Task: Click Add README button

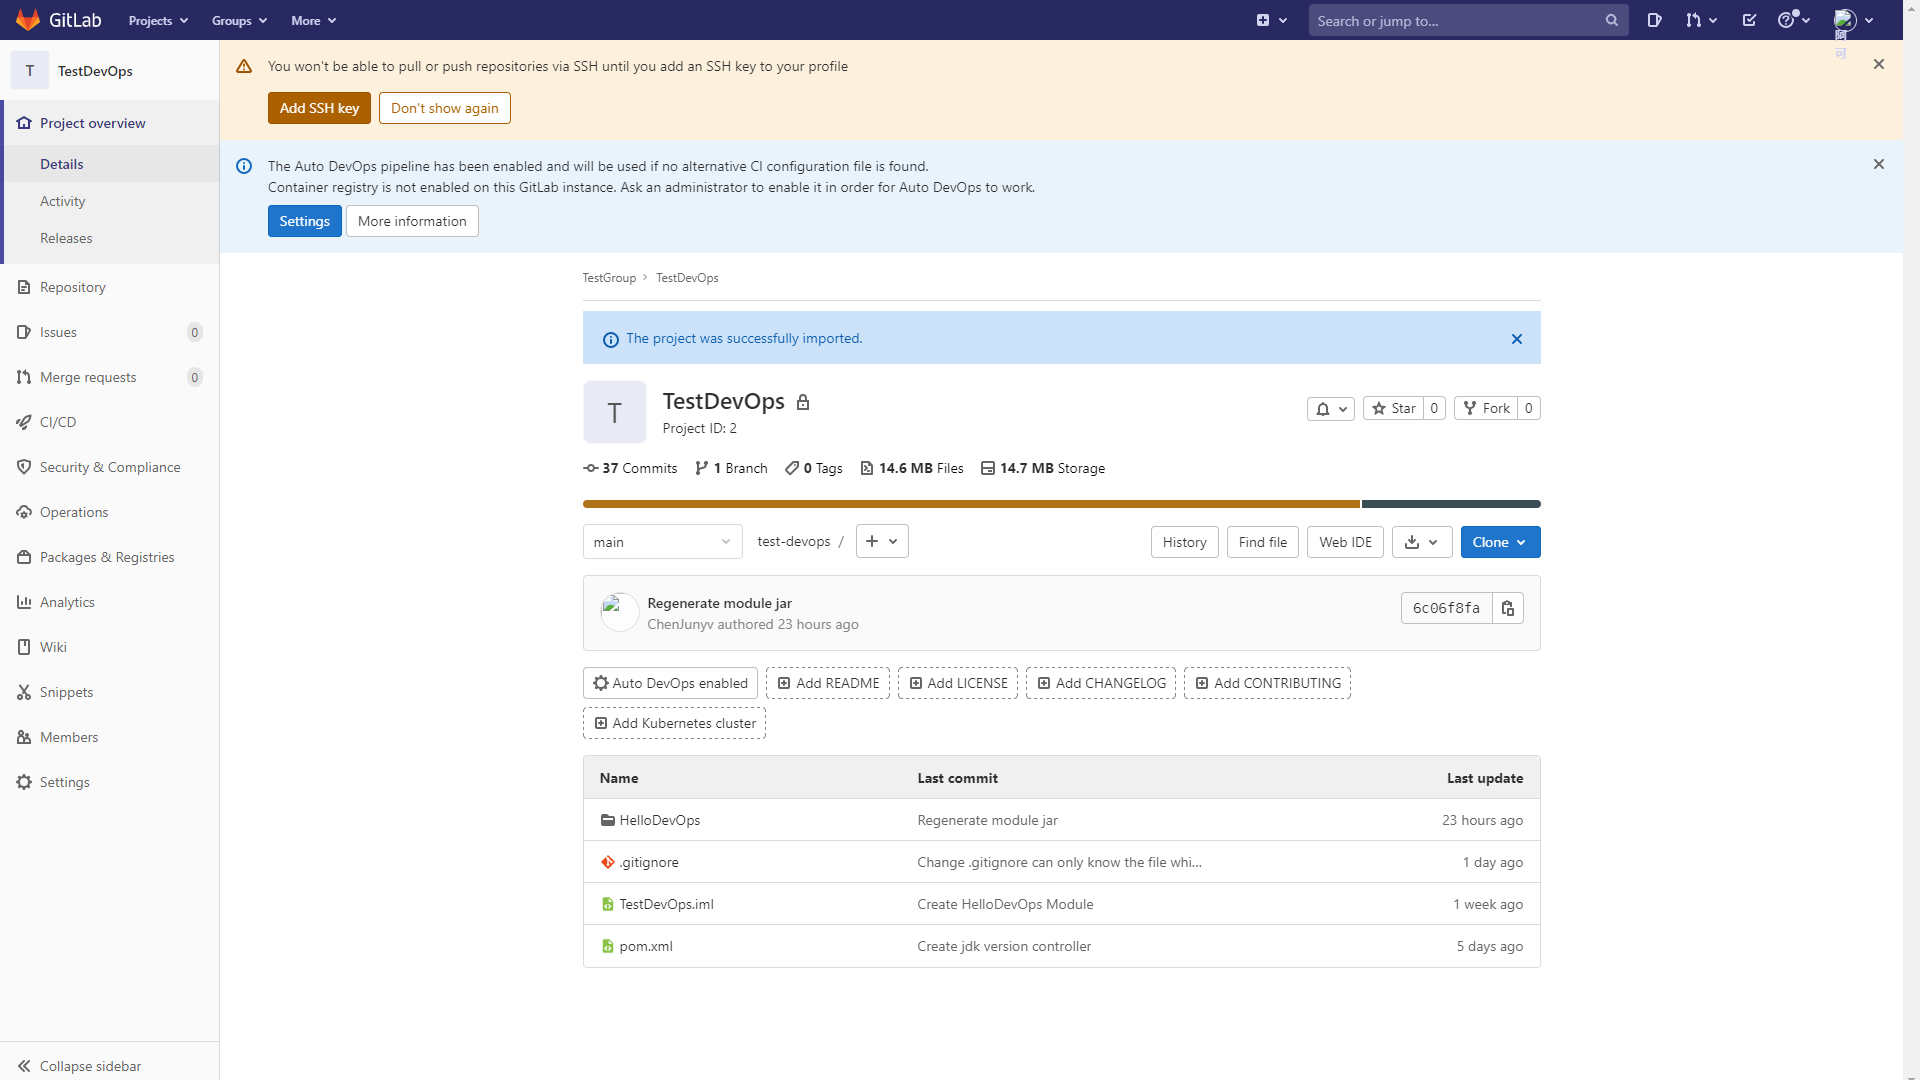Action: pos(828,683)
